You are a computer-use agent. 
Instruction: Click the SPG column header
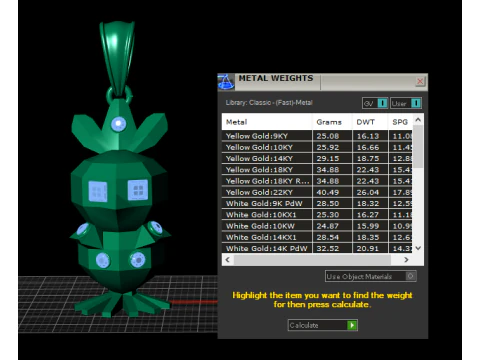click(x=400, y=122)
